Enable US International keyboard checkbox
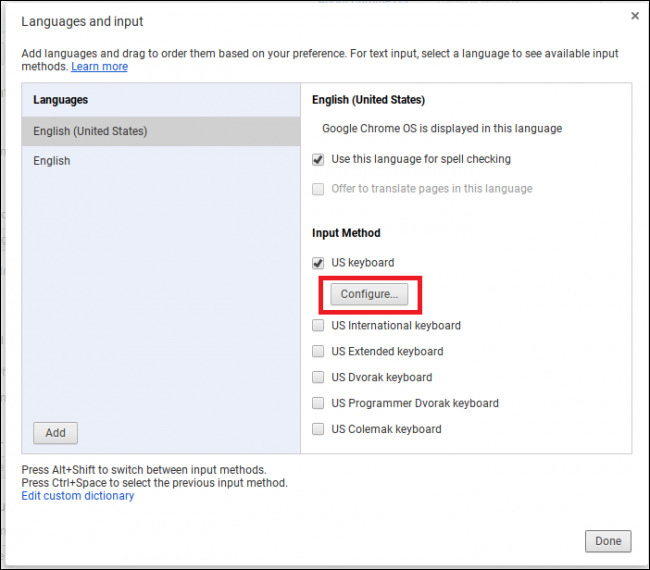This screenshot has width=650, height=570. coord(318,325)
